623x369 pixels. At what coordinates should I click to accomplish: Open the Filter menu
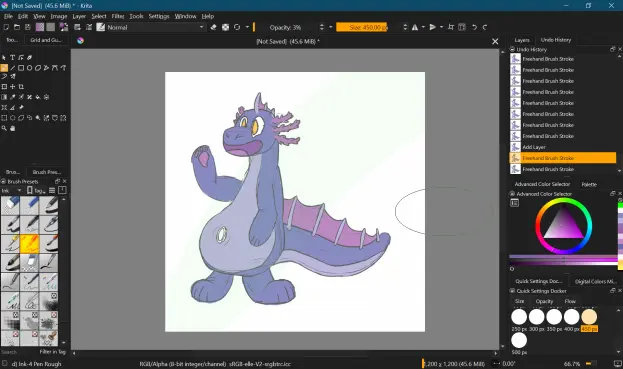[118, 16]
